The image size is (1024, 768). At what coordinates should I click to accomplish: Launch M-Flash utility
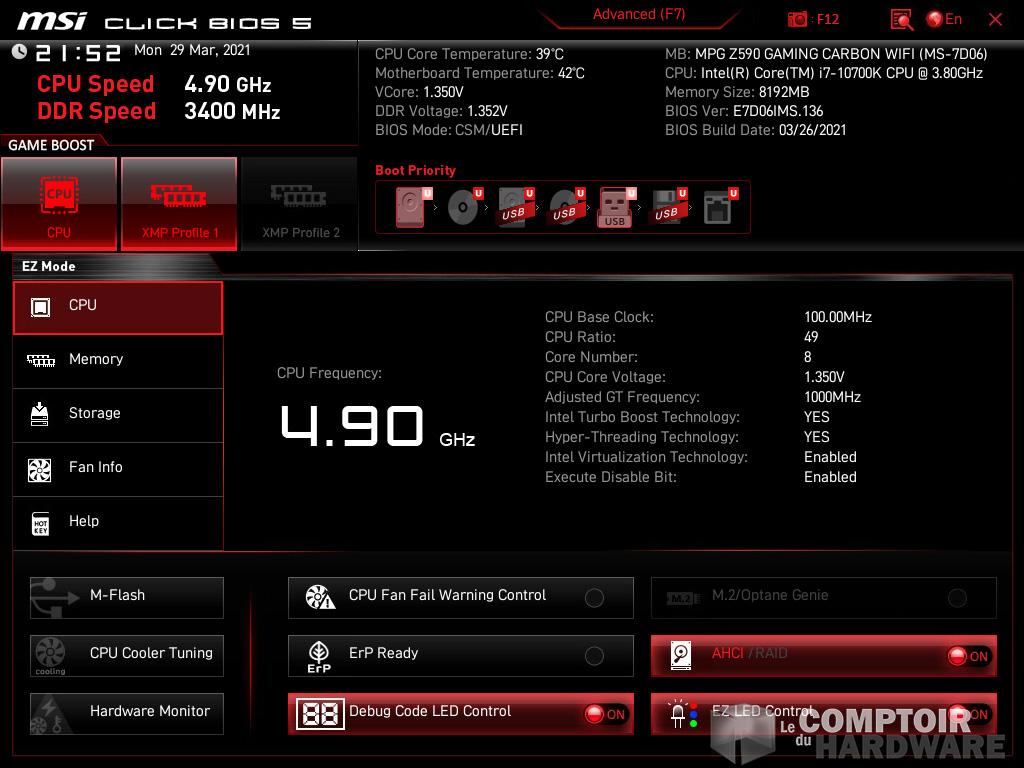(x=127, y=597)
